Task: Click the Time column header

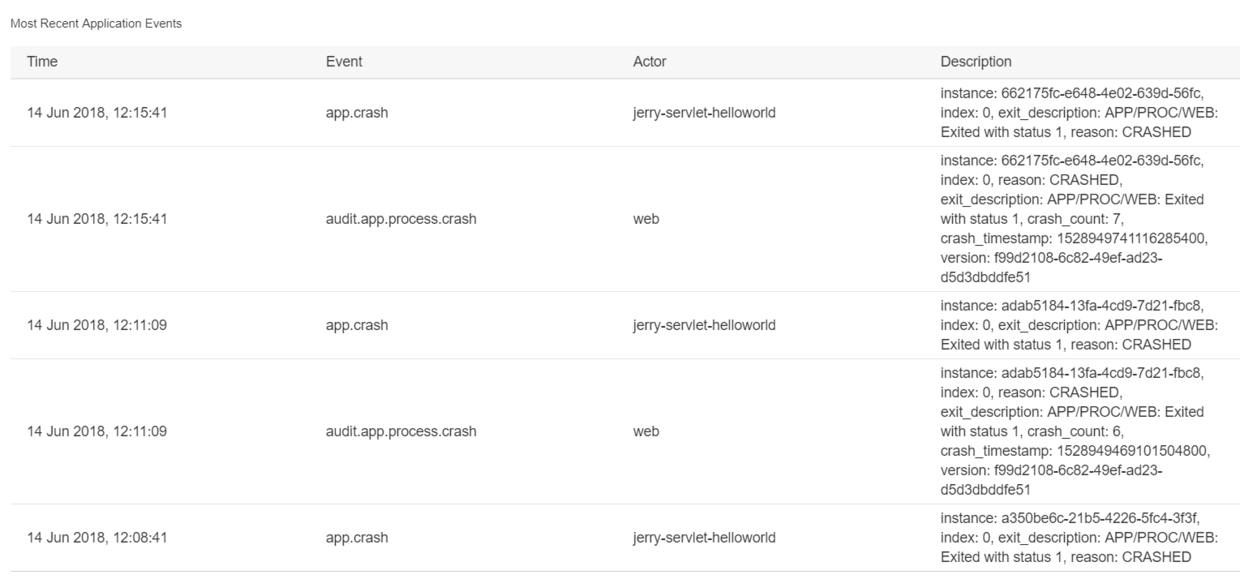Action: [42, 62]
